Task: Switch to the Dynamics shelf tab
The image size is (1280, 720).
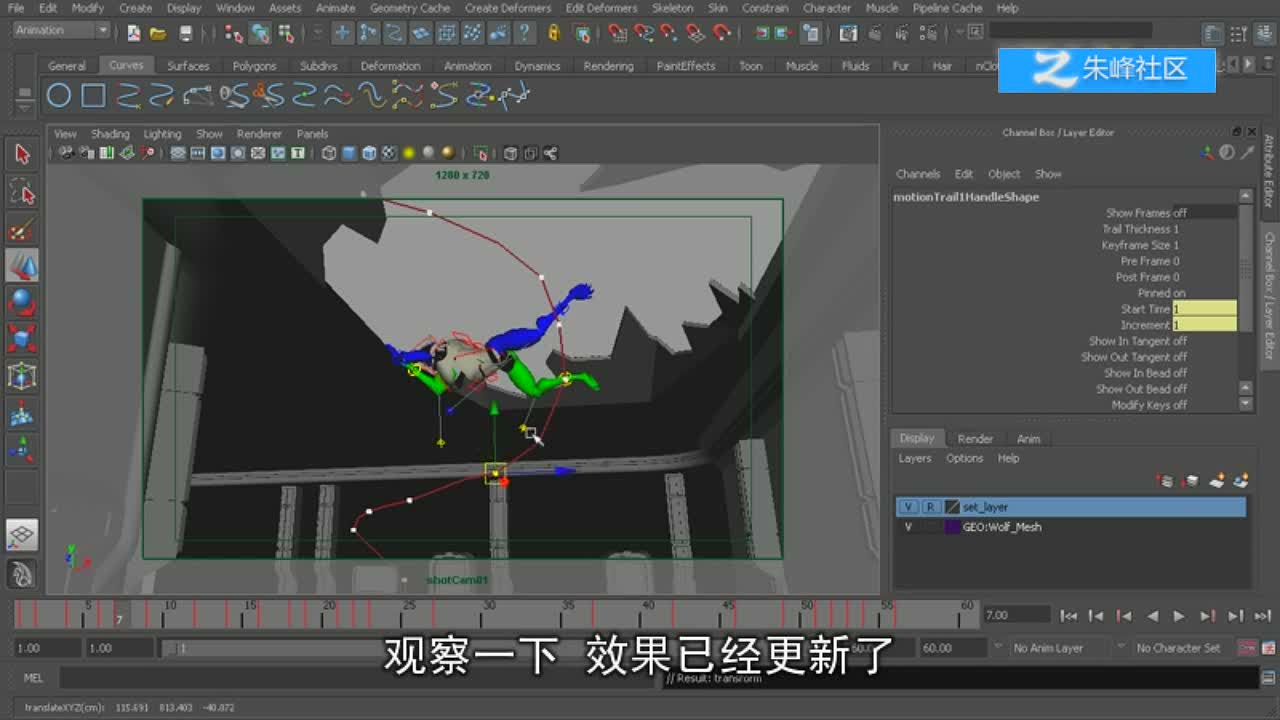Action: click(537, 66)
